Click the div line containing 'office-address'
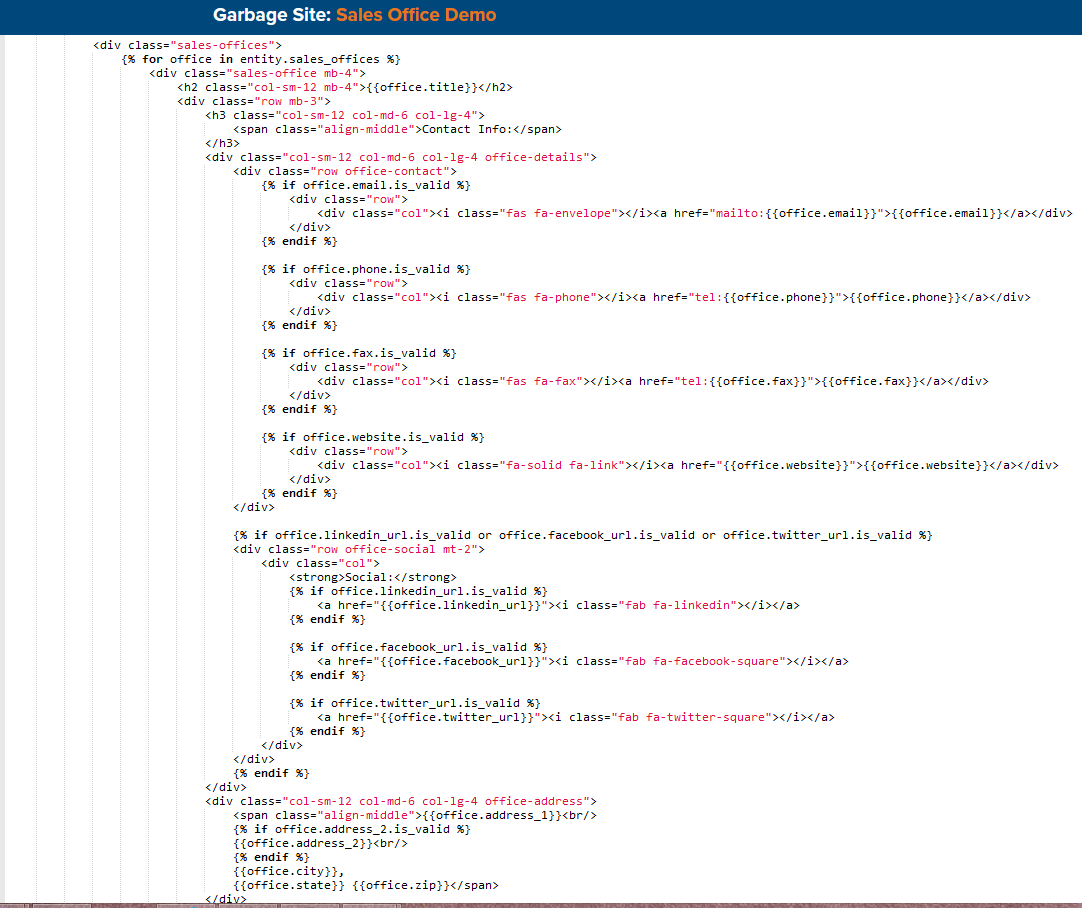1082x908 pixels. [x=401, y=802]
